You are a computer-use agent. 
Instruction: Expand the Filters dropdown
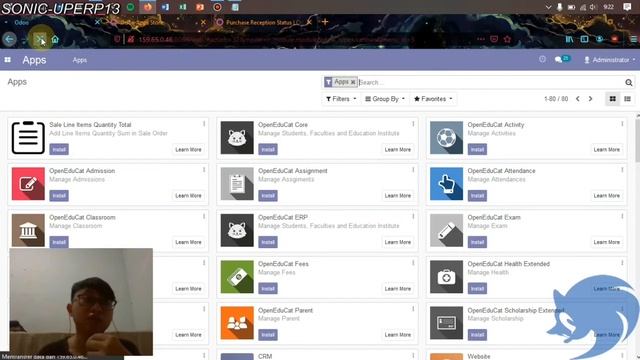(x=341, y=99)
